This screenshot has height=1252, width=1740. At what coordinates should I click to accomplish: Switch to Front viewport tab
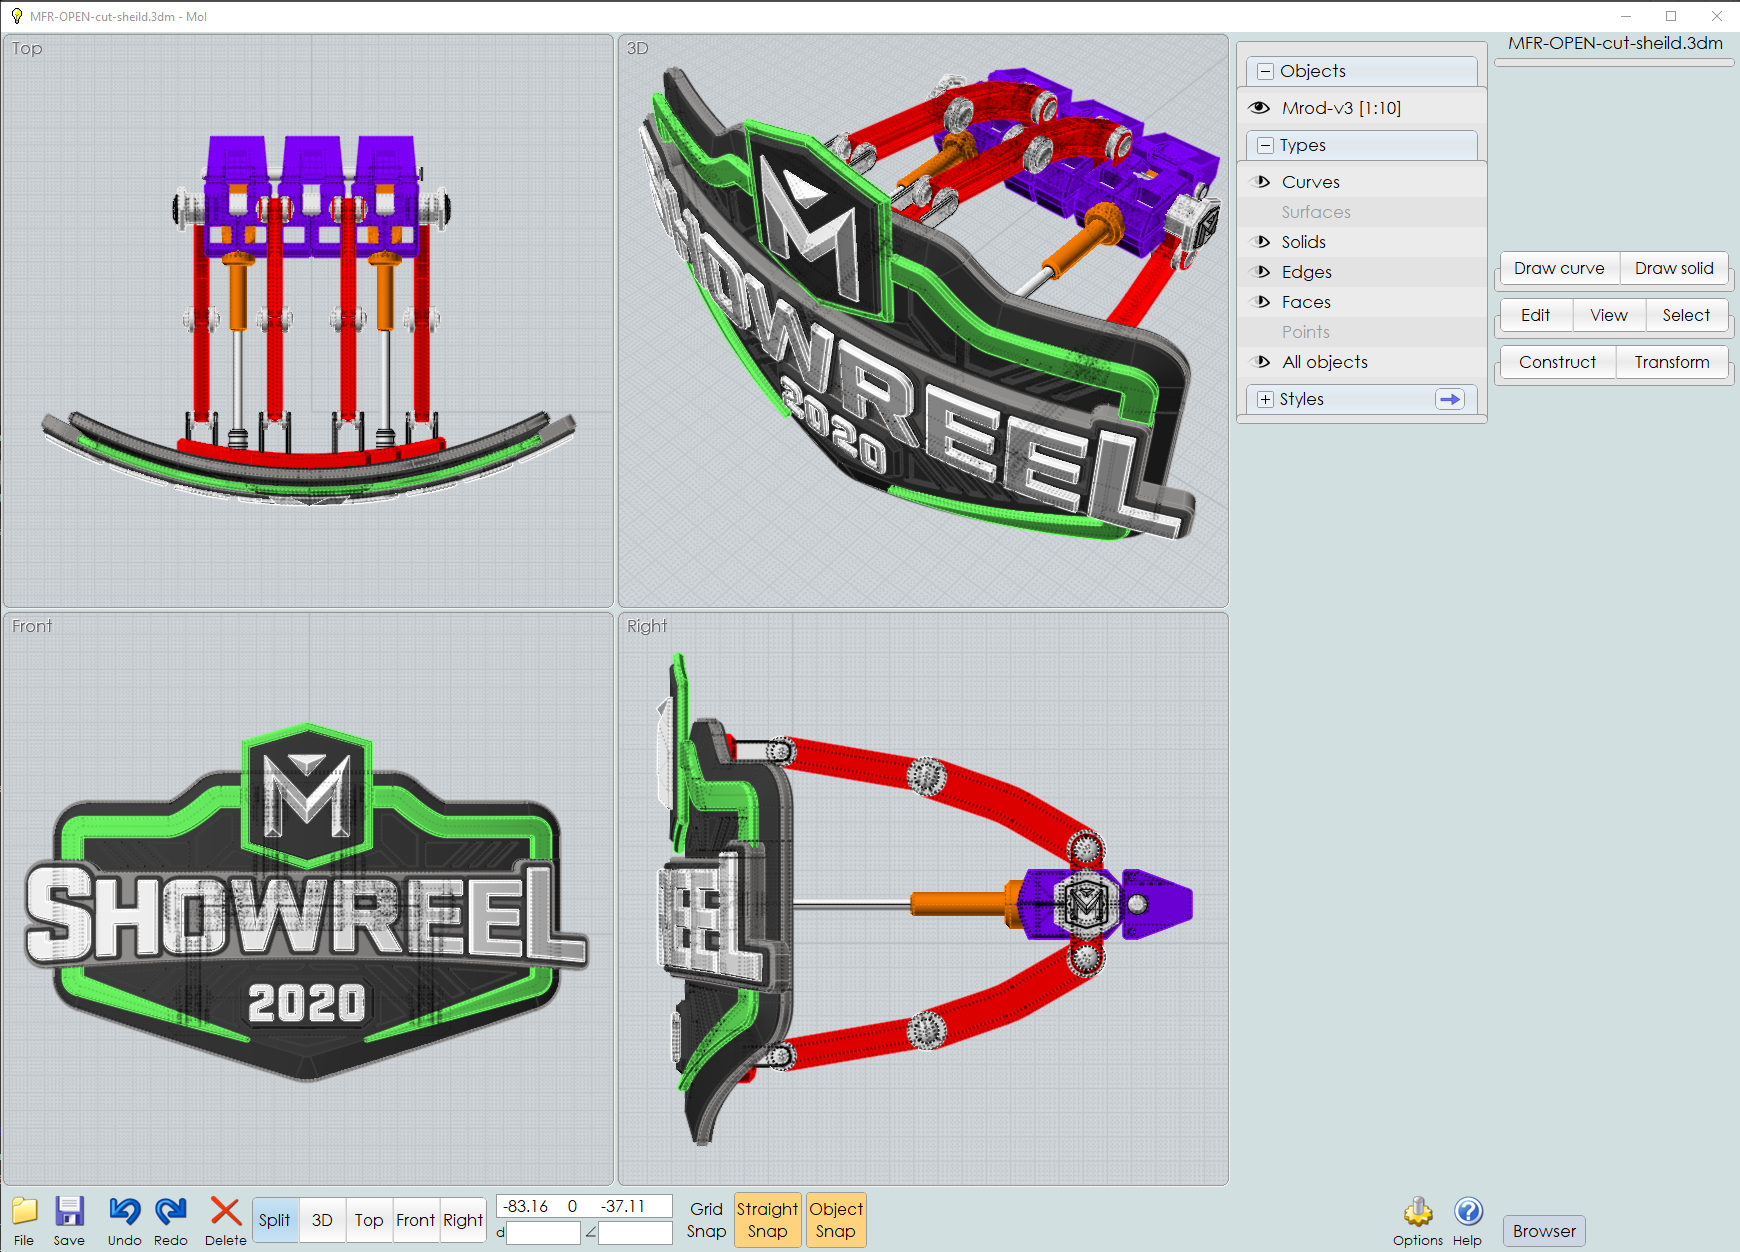416,1220
